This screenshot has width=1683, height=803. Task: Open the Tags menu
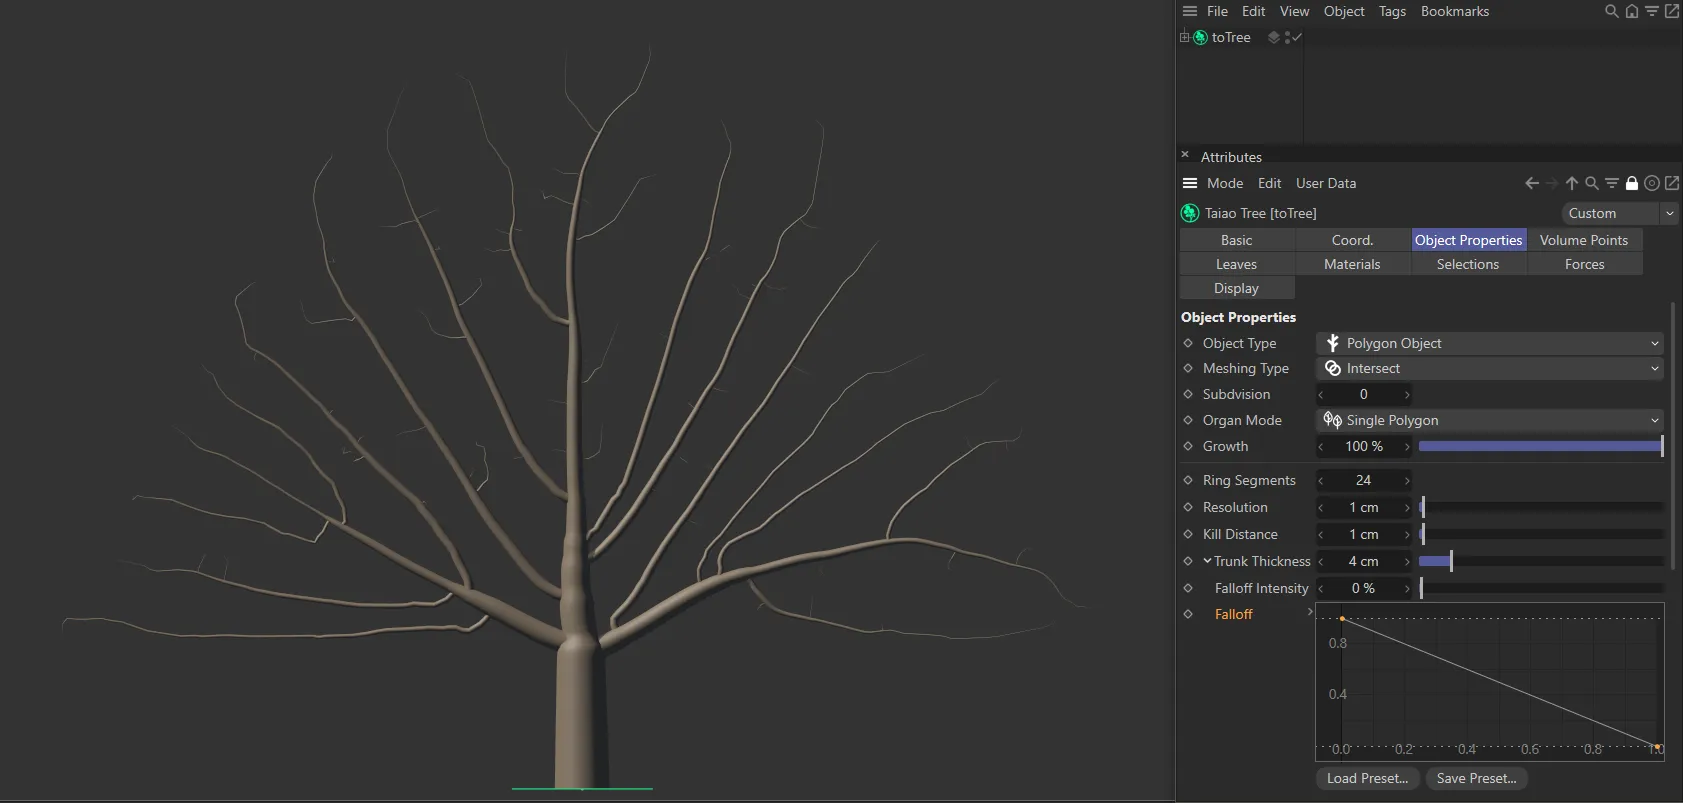(x=1392, y=12)
